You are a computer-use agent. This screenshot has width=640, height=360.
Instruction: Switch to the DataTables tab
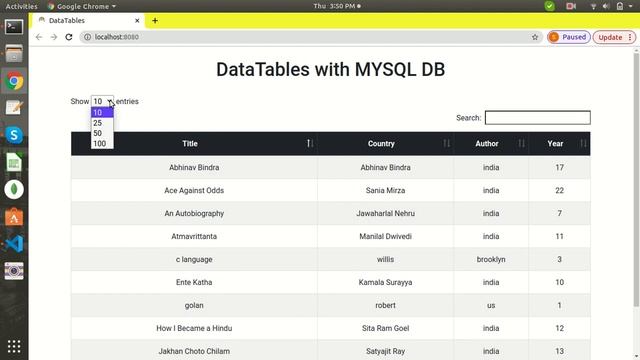point(88,20)
